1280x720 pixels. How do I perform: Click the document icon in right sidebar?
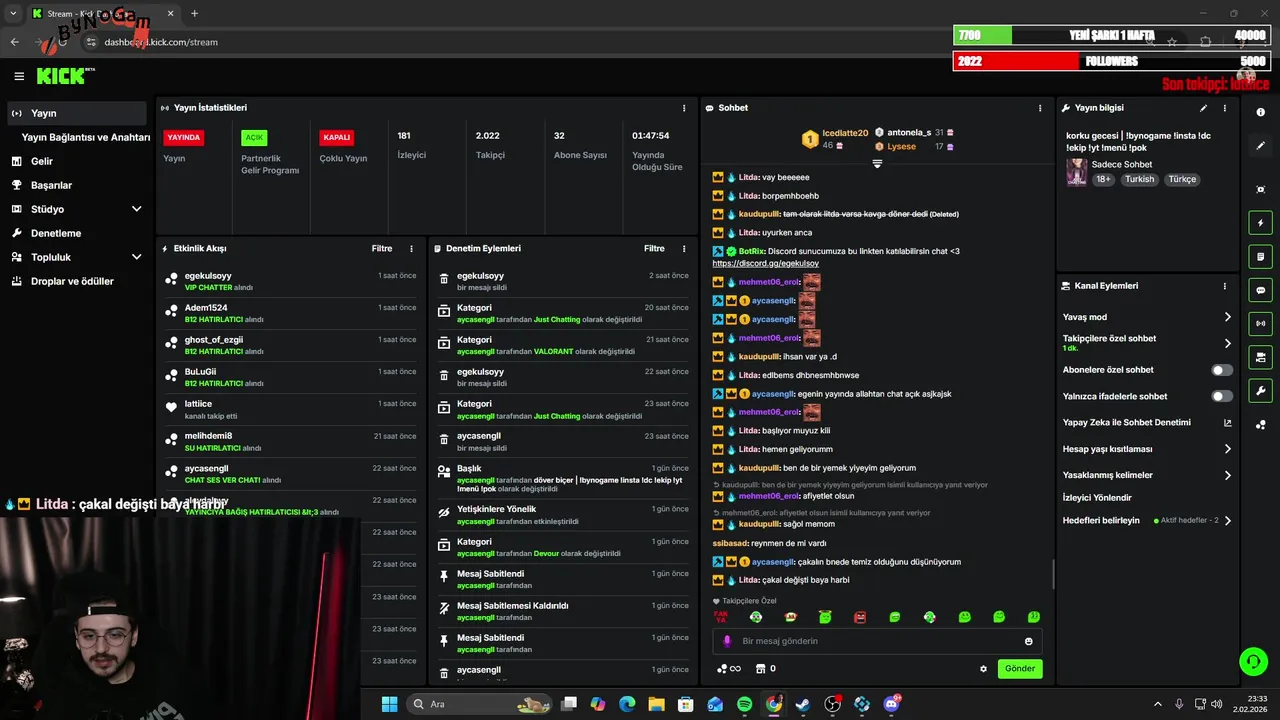coord(1261,257)
